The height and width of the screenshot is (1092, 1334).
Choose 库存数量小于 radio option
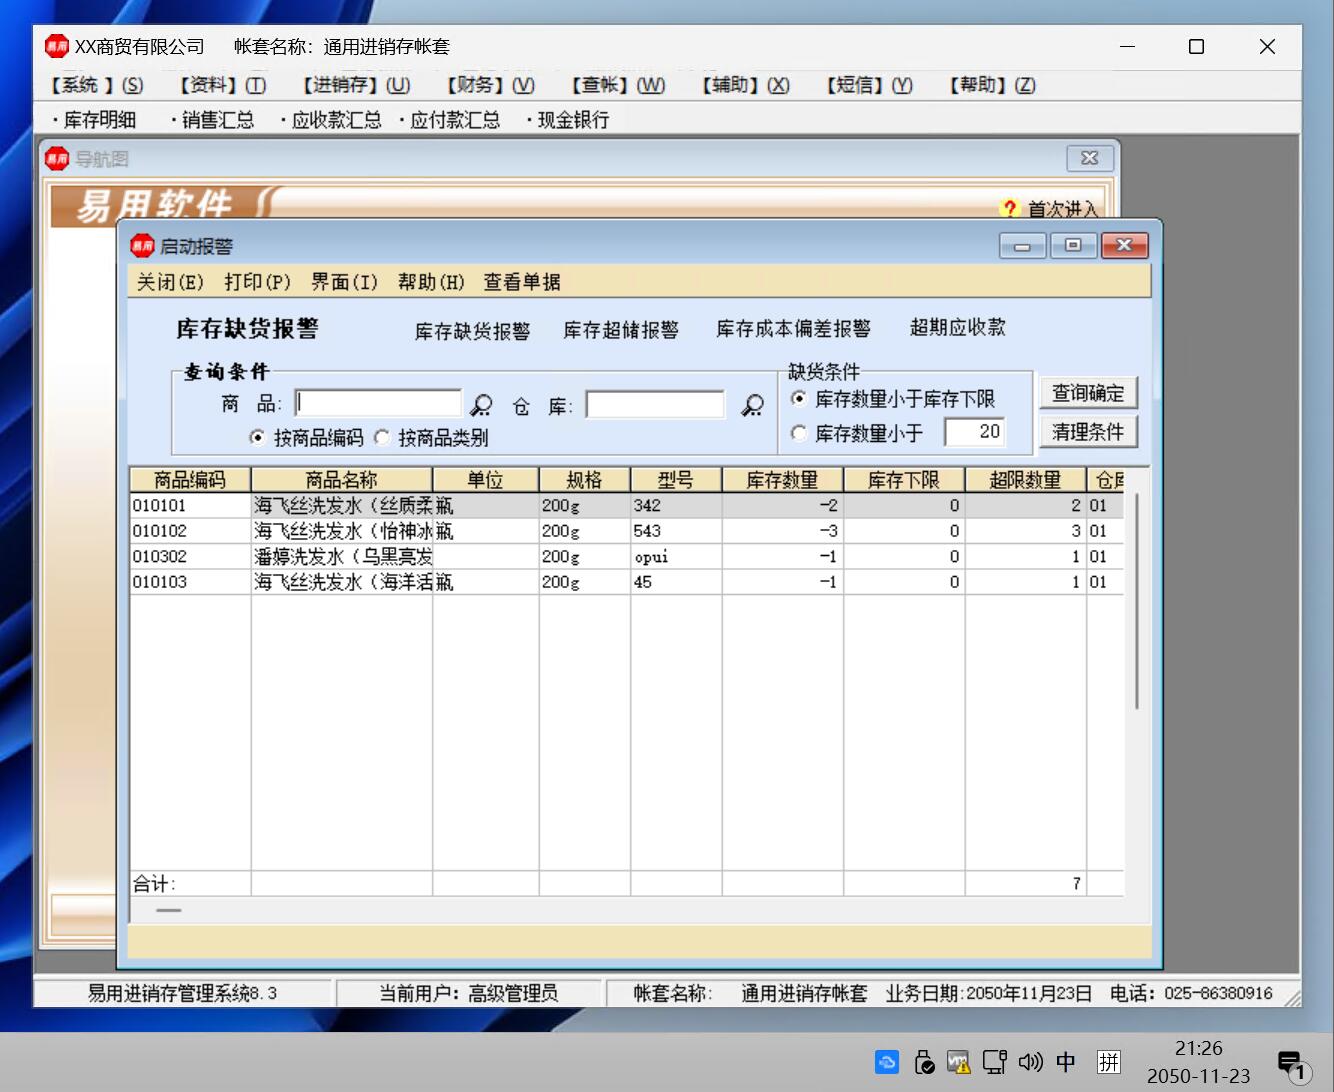[799, 433]
